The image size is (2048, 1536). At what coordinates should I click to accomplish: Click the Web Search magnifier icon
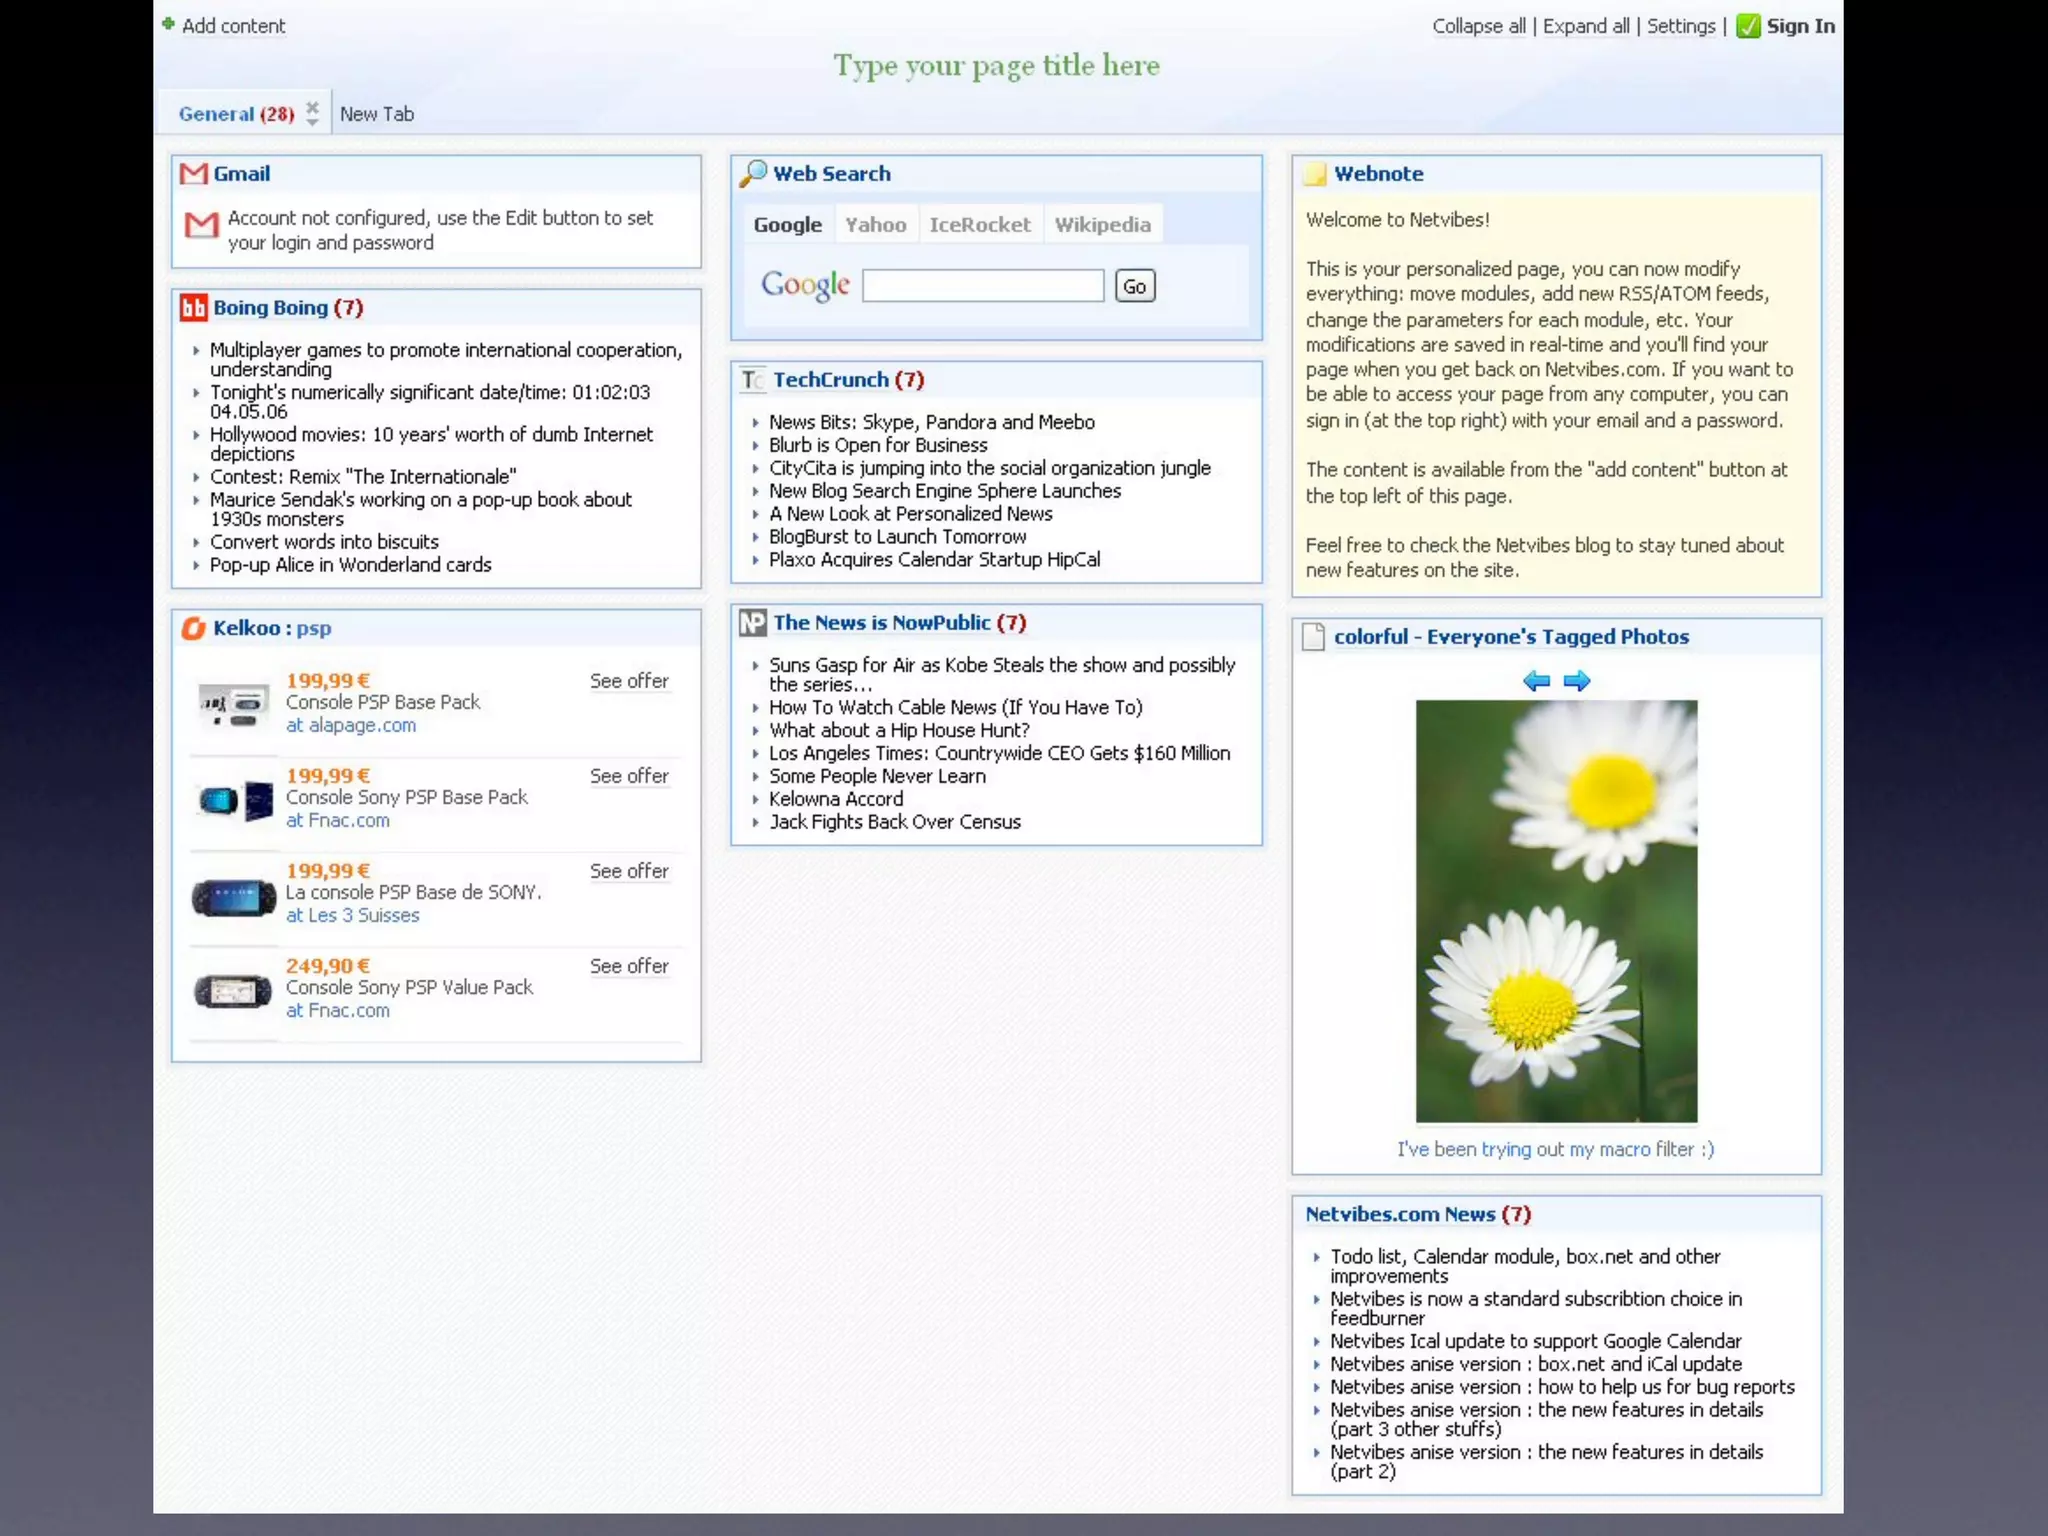(x=753, y=174)
